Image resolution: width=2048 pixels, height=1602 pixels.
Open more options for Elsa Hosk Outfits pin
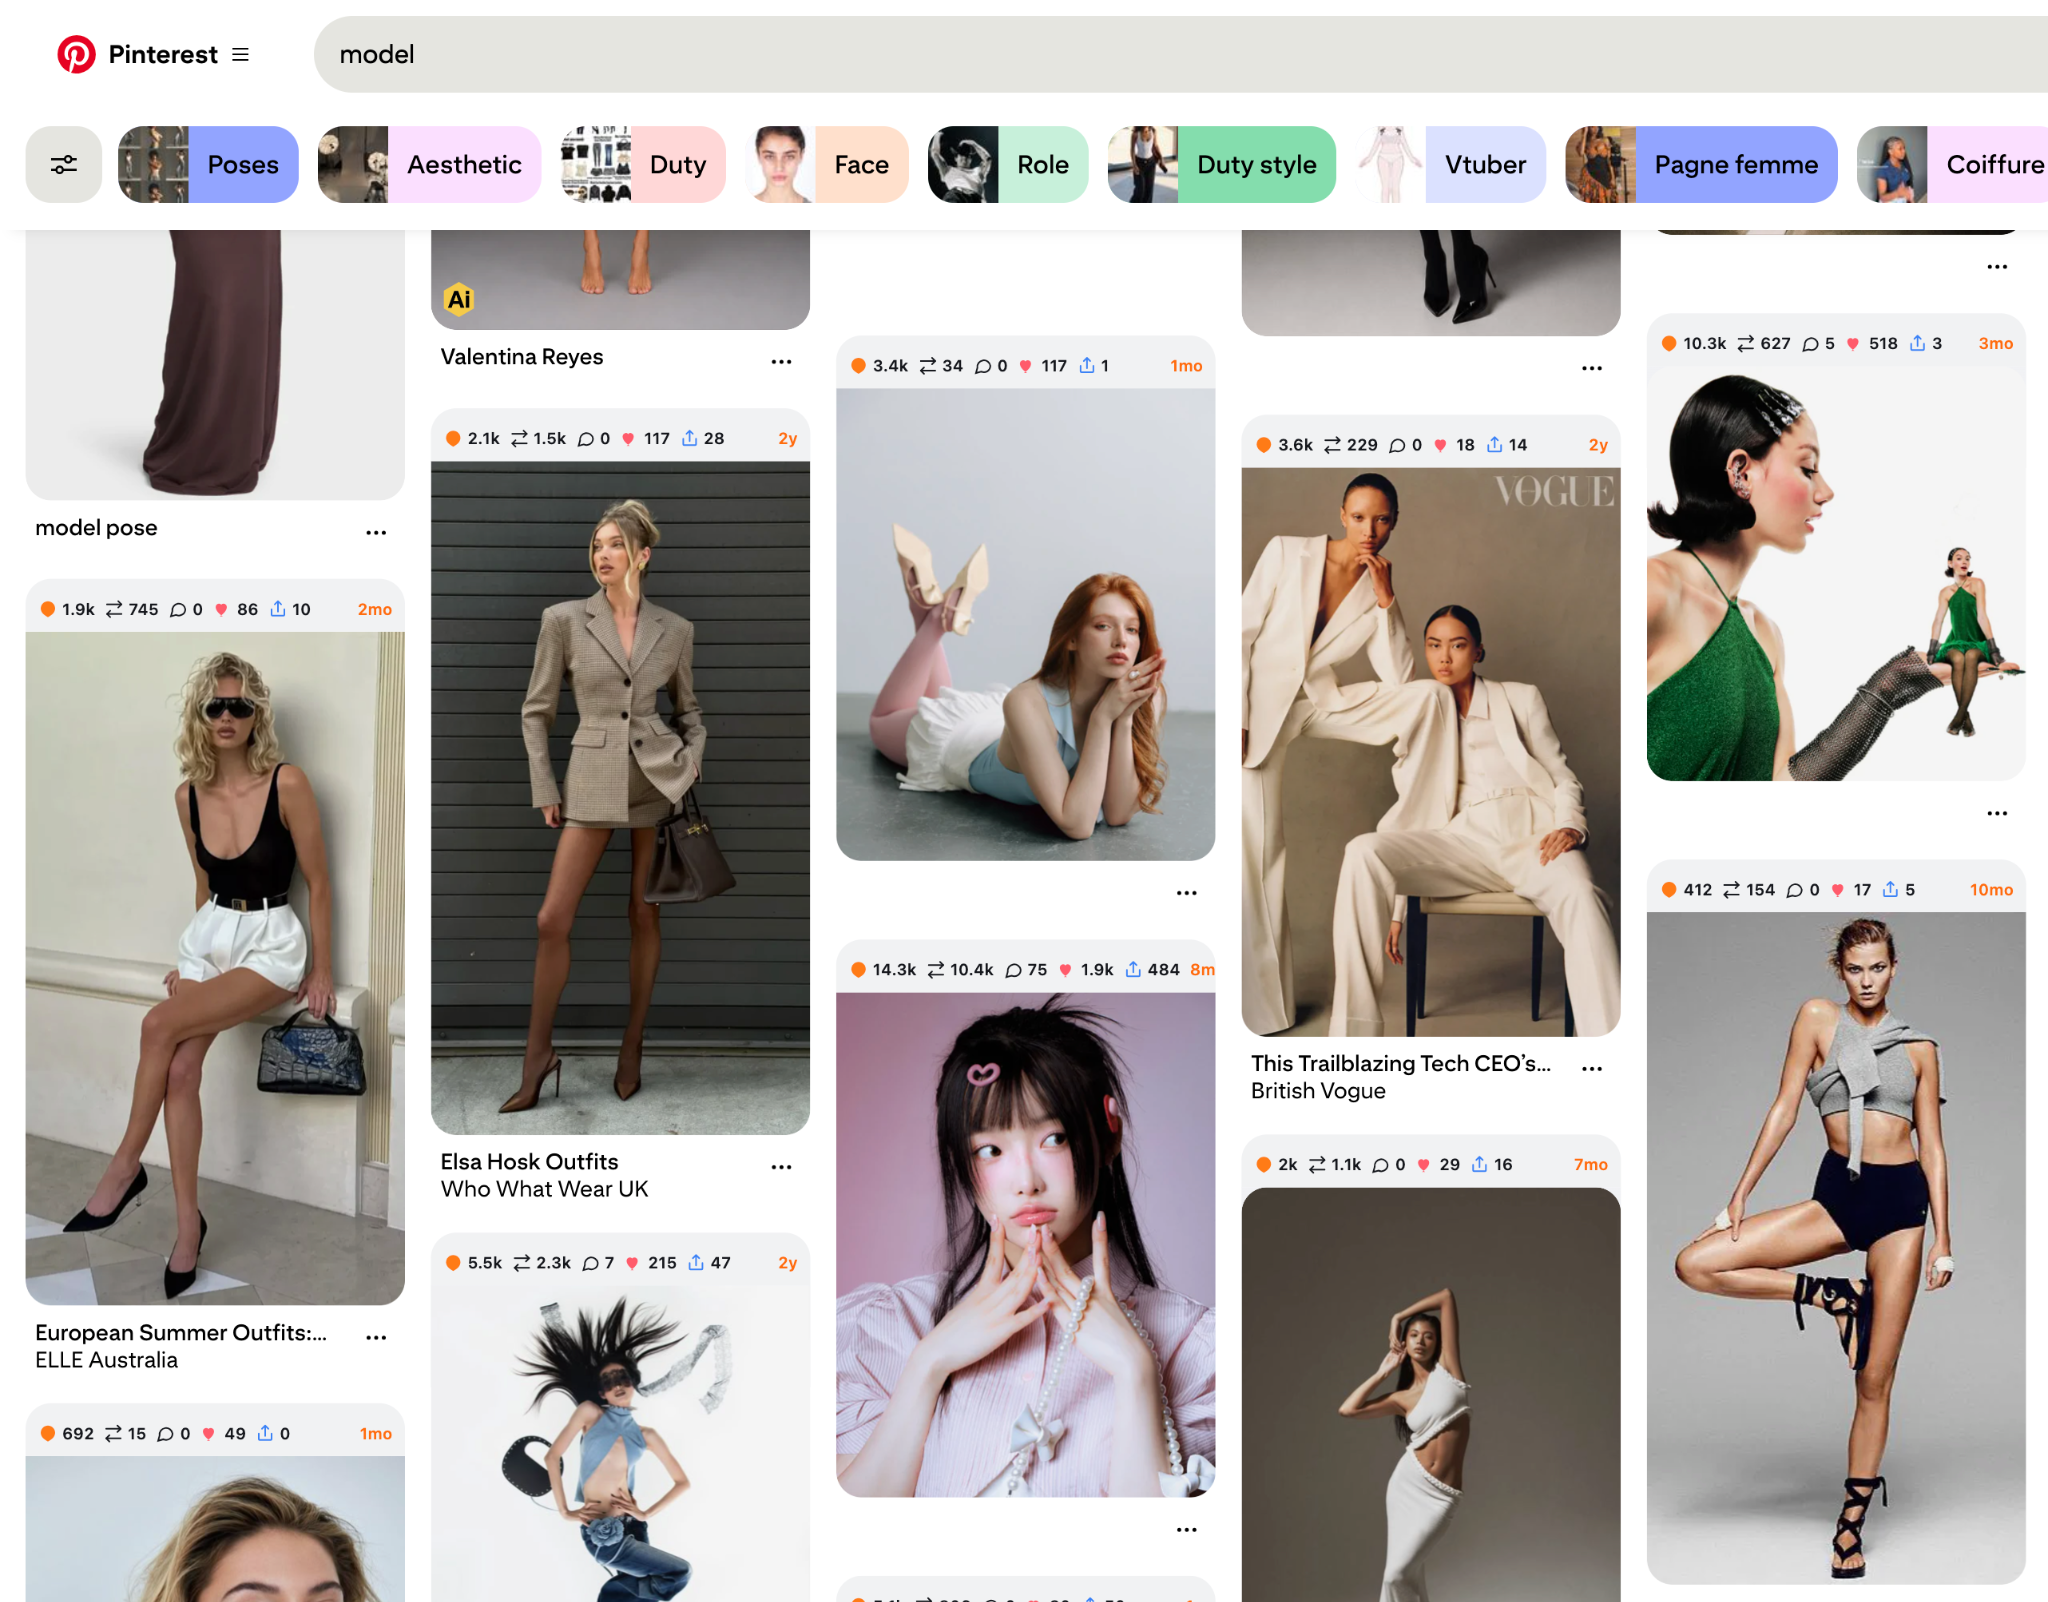point(781,1166)
